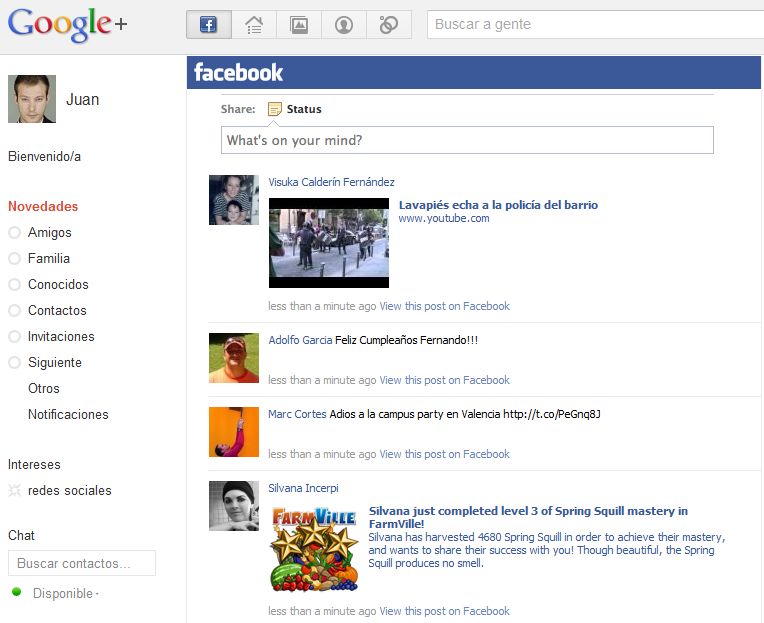Image resolution: width=764 pixels, height=623 pixels.
Task: Click the What's on your mind box
Action: [x=467, y=140]
